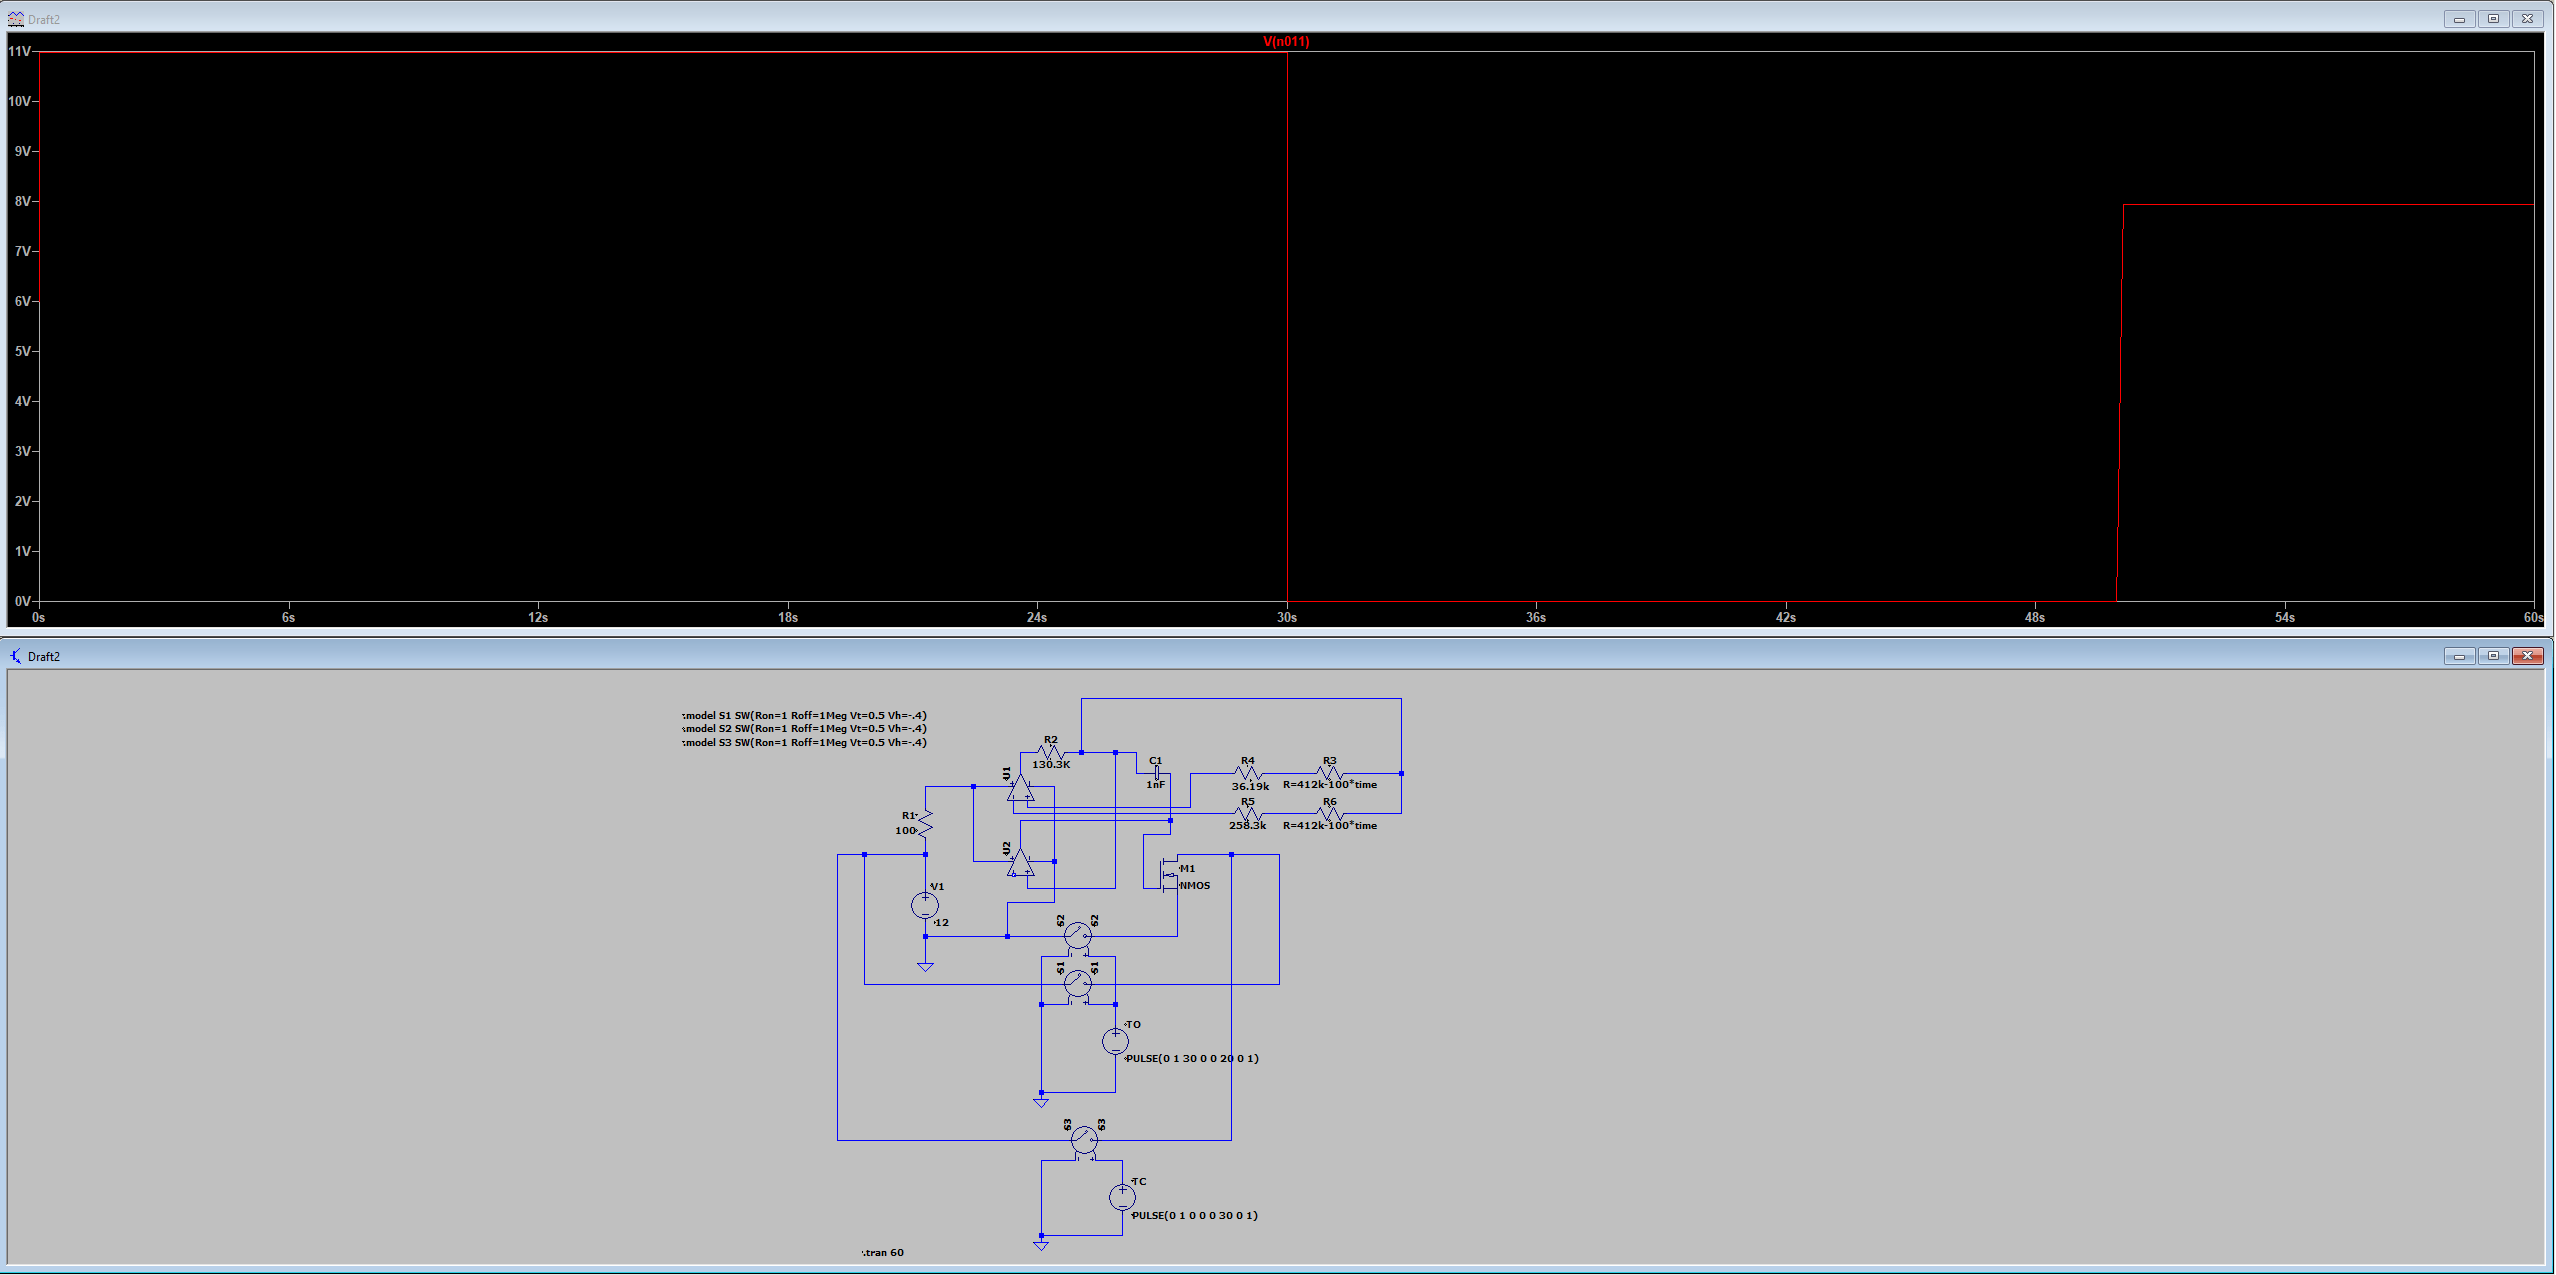This screenshot has height=1275, width=2556.
Task: Select the voltage source V1 symbol
Action: tap(925, 905)
